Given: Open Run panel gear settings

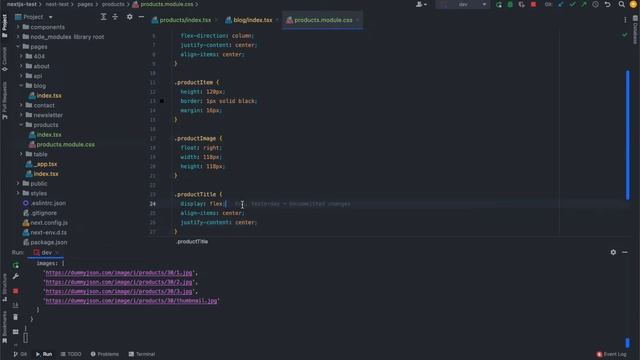Looking at the screenshot, I should (x=613, y=252).
